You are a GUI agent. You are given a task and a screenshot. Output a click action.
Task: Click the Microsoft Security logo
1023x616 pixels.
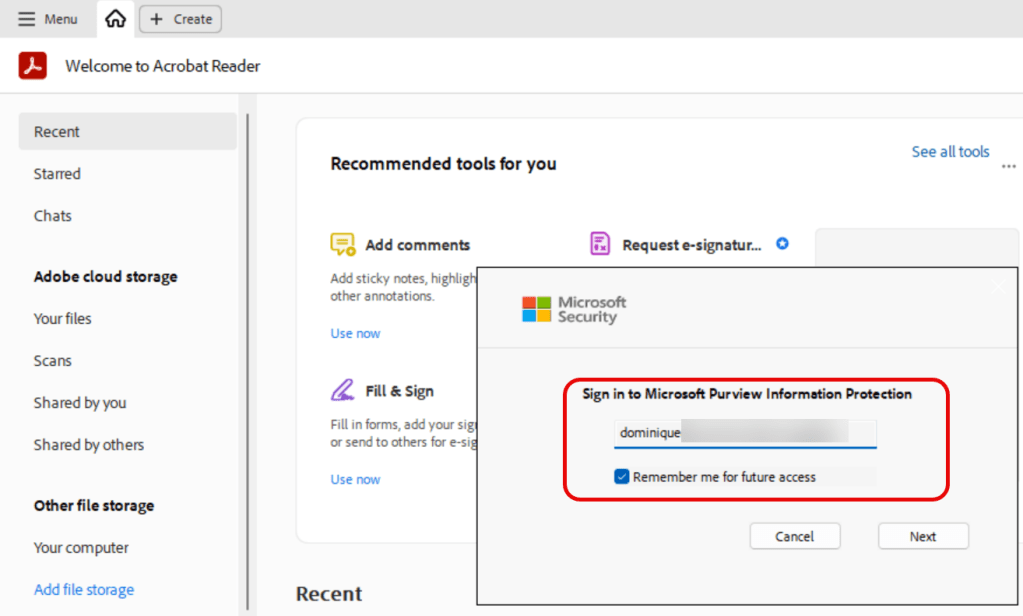coord(574,309)
